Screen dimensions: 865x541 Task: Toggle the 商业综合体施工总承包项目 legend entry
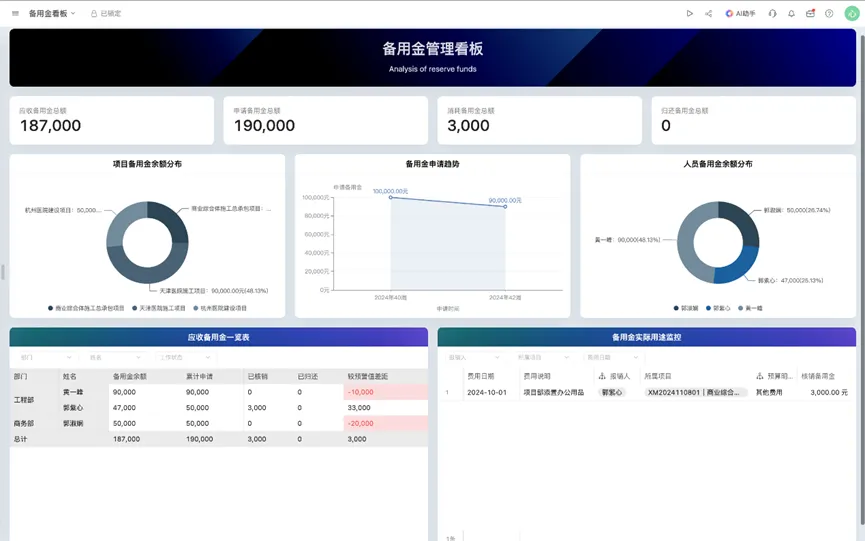86,308
